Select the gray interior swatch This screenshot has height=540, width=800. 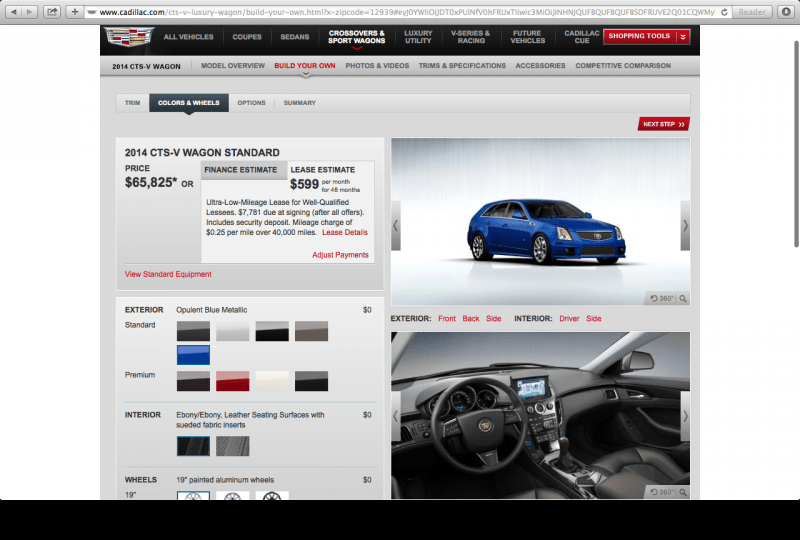tap(233, 446)
